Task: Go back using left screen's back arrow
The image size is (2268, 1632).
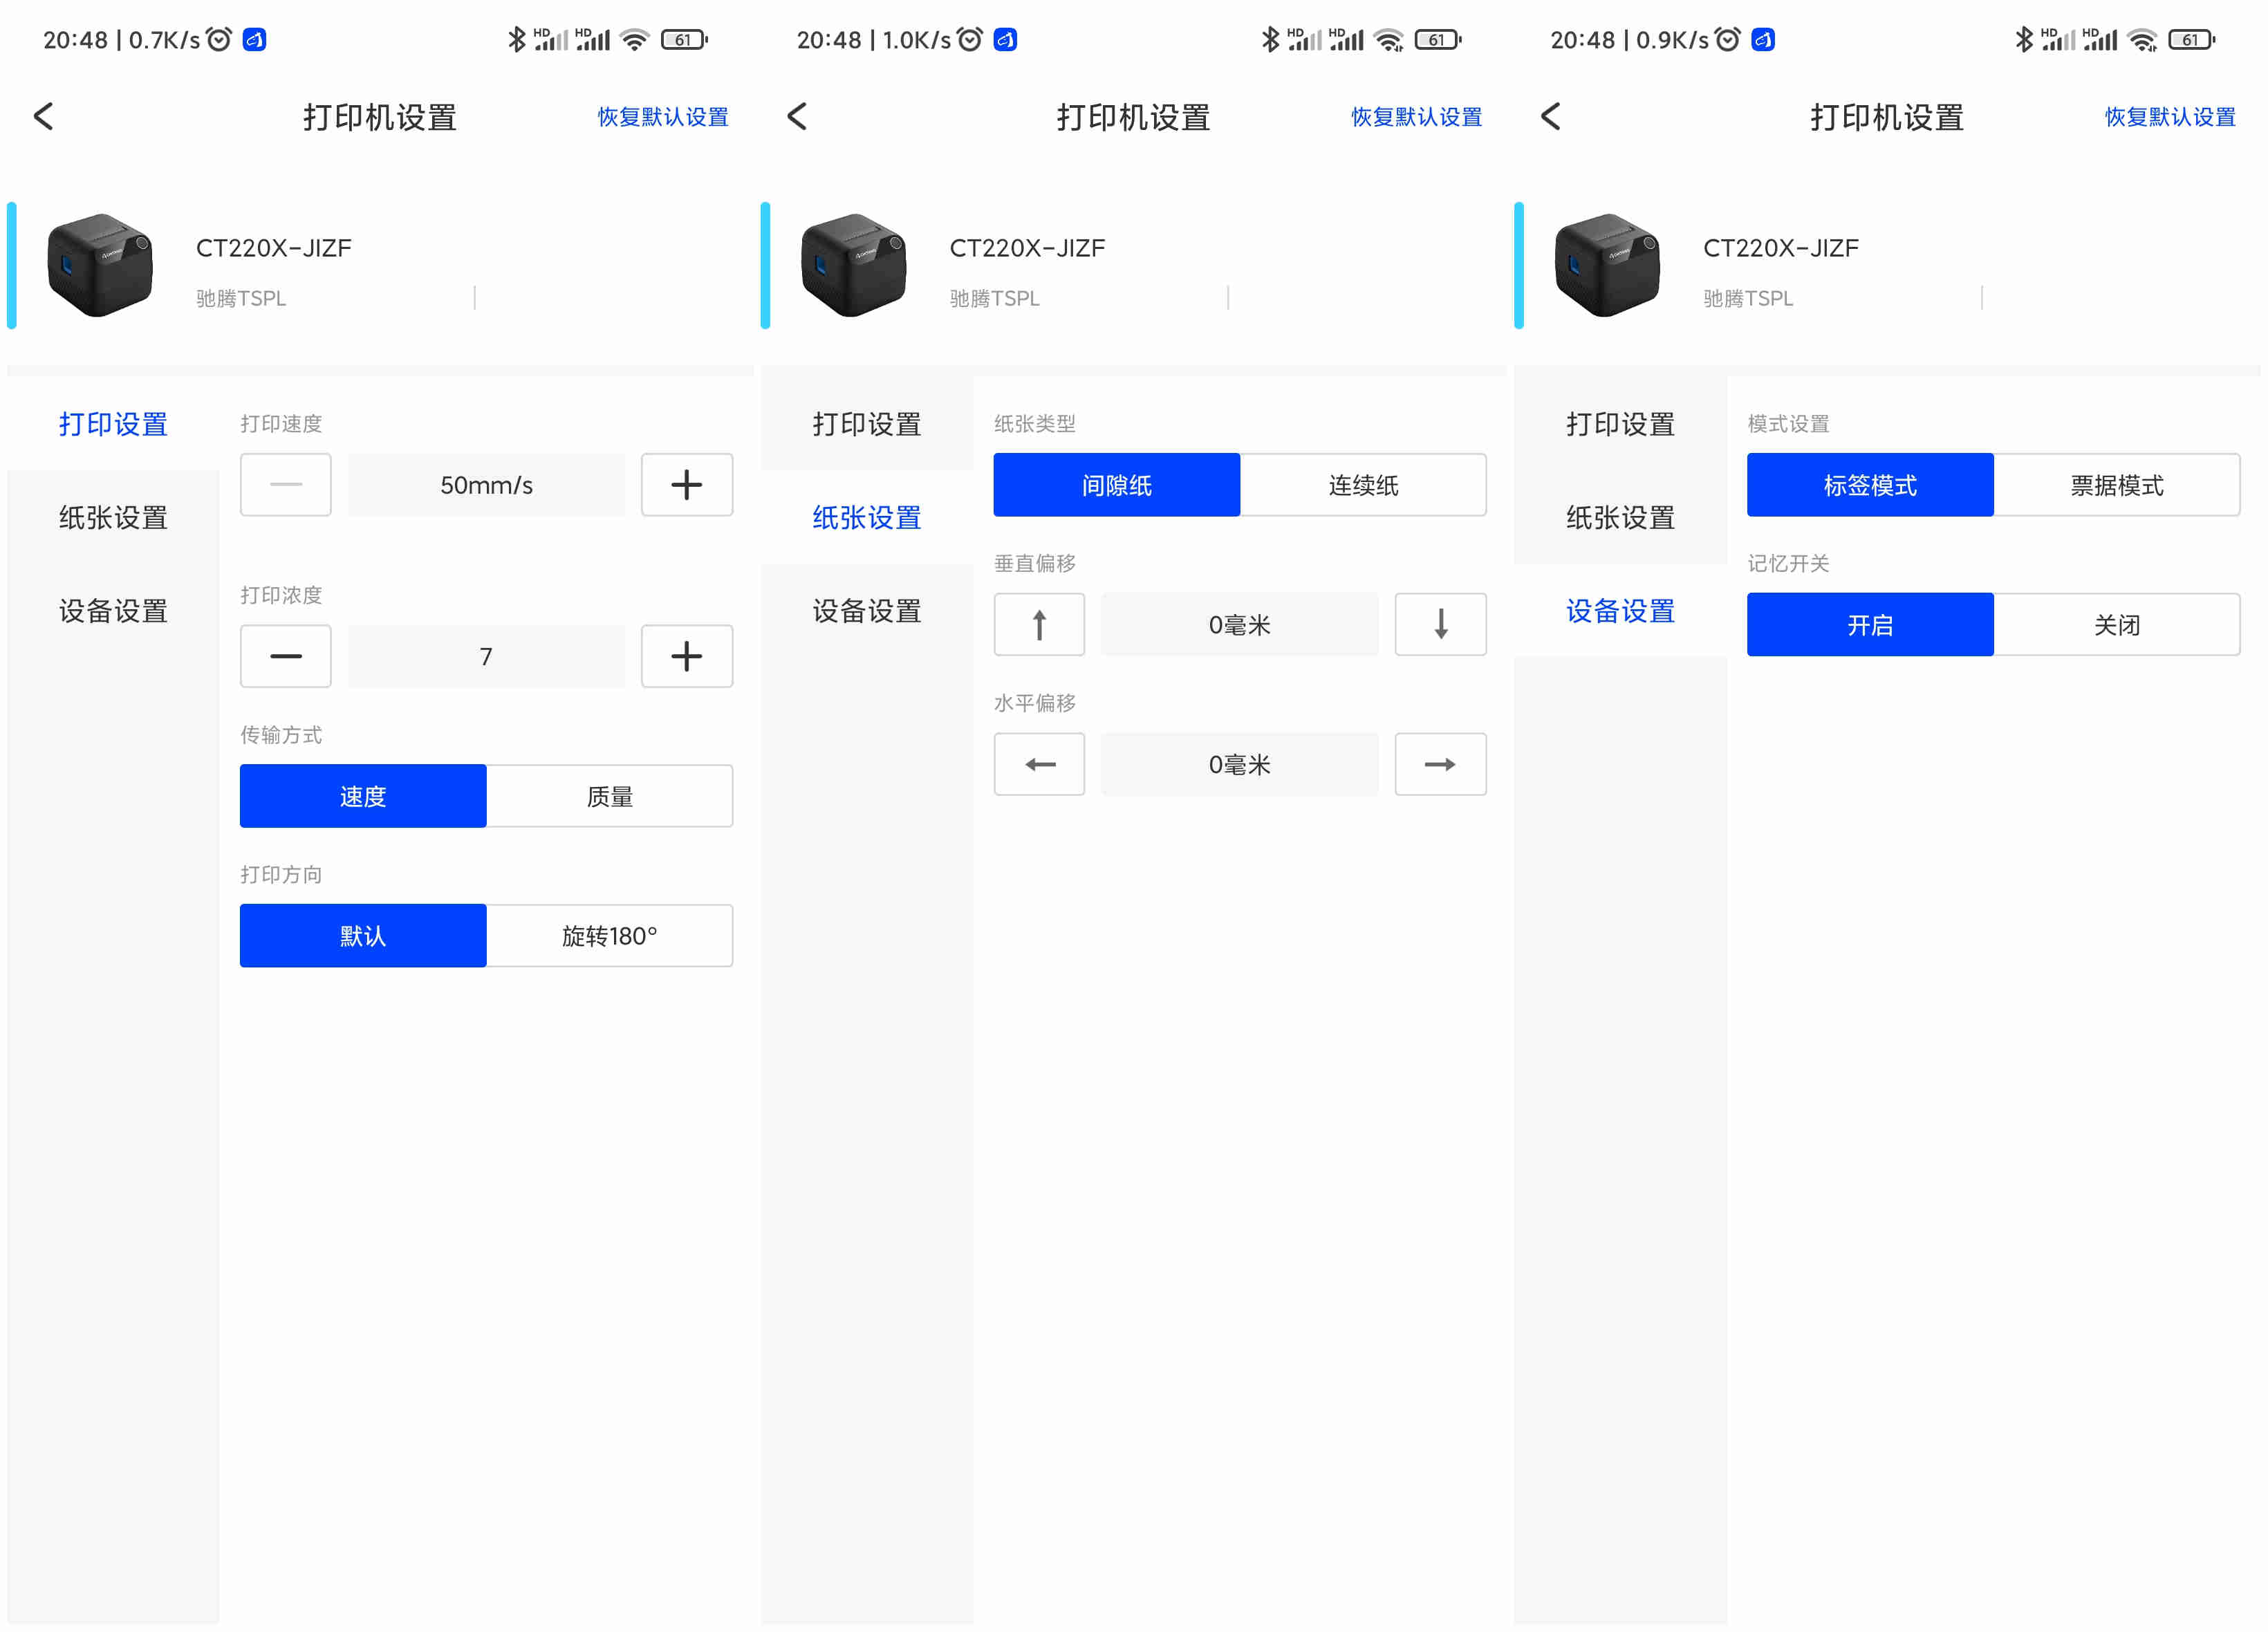Action: tap(44, 117)
